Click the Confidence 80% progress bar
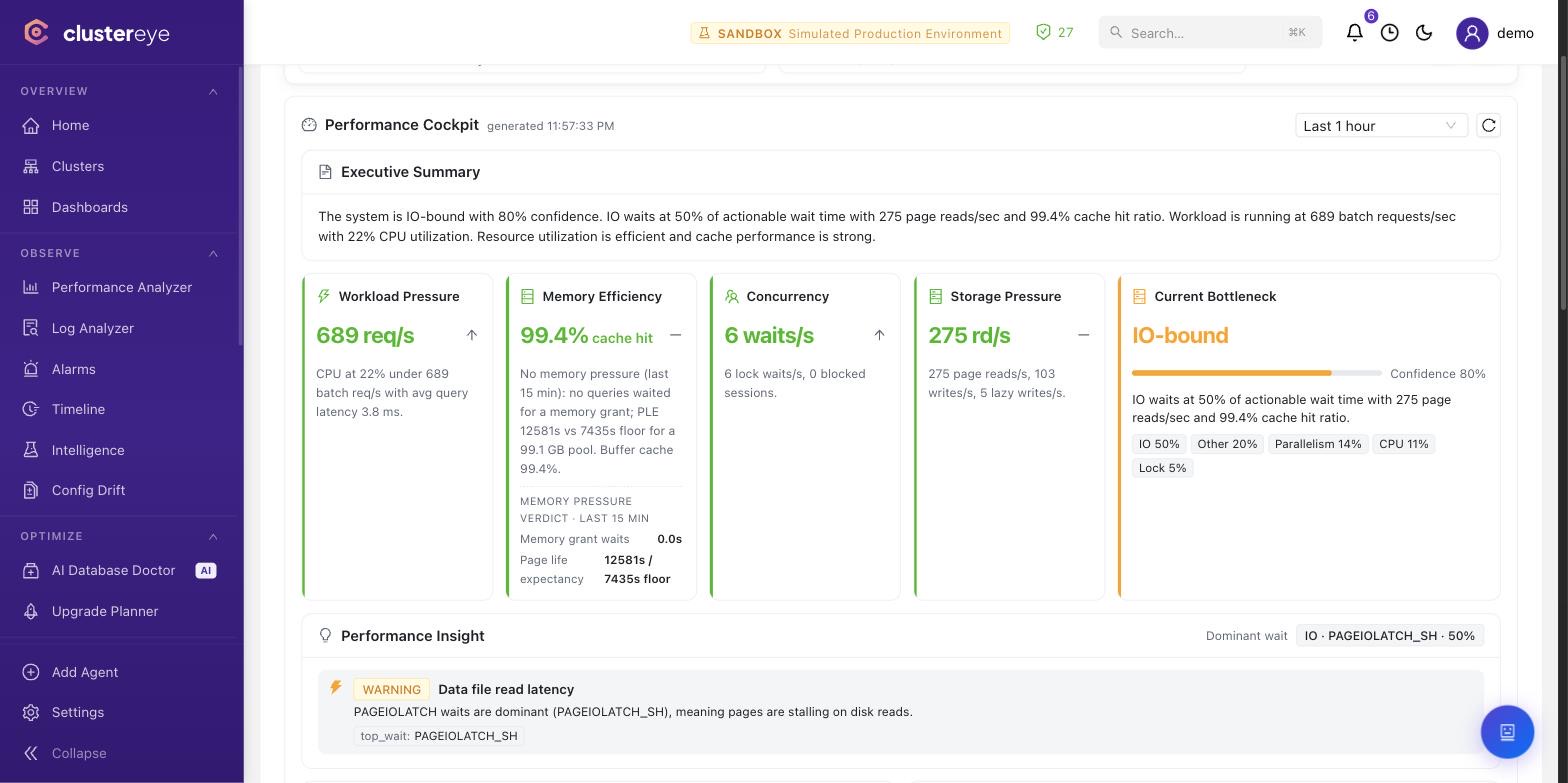The image size is (1568, 783). [x=1257, y=373]
